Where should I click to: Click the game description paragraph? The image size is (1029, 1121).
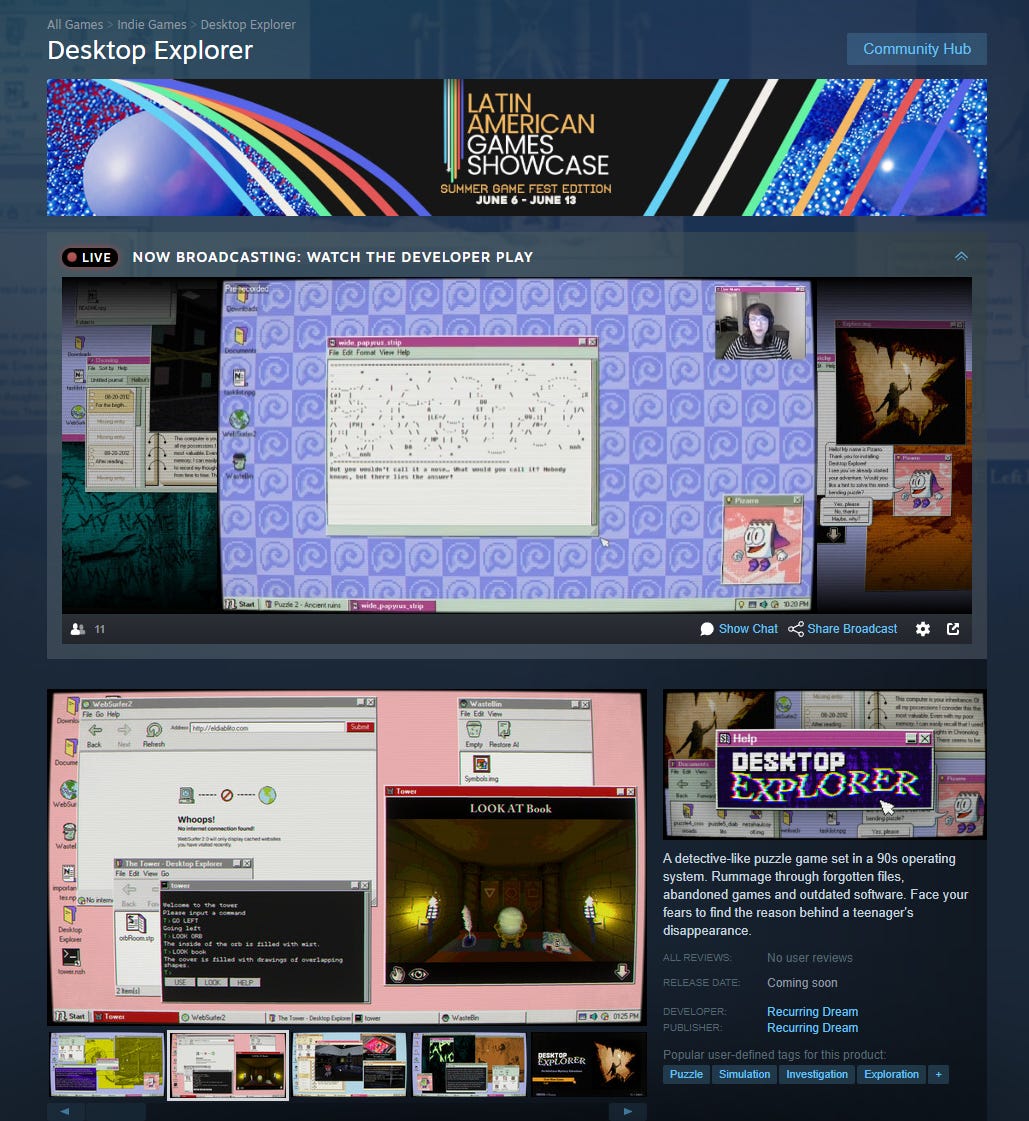(815, 894)
